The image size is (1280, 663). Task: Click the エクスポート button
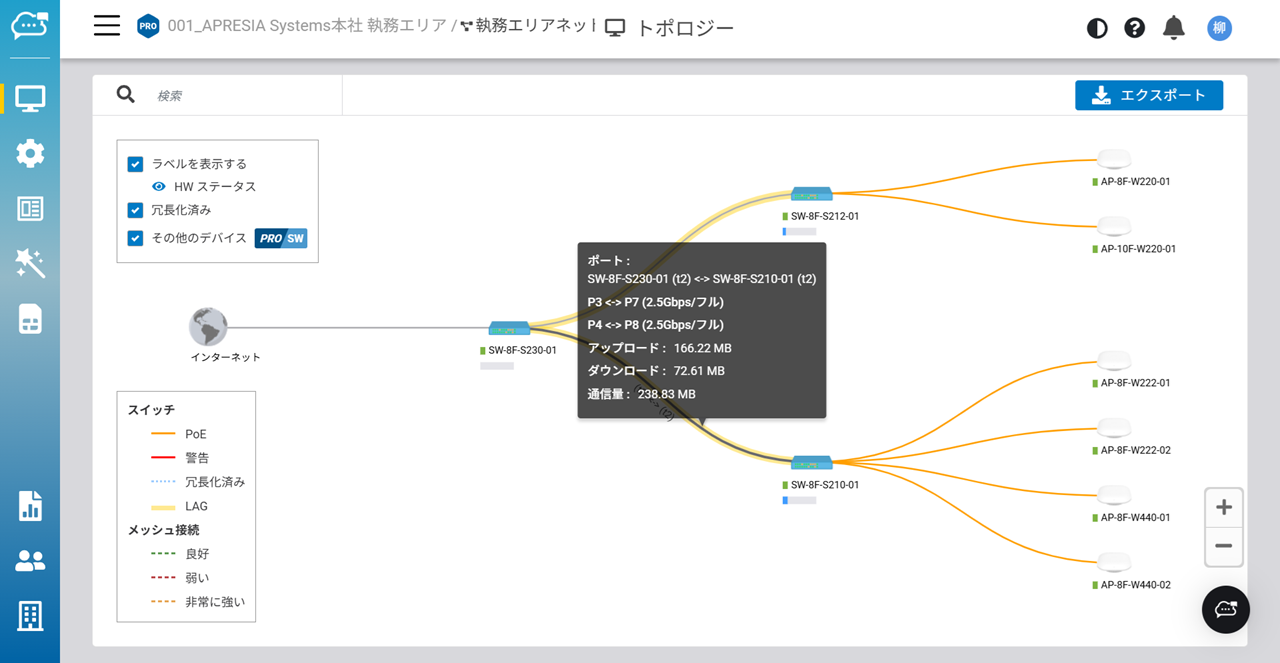coord(1148,95)
